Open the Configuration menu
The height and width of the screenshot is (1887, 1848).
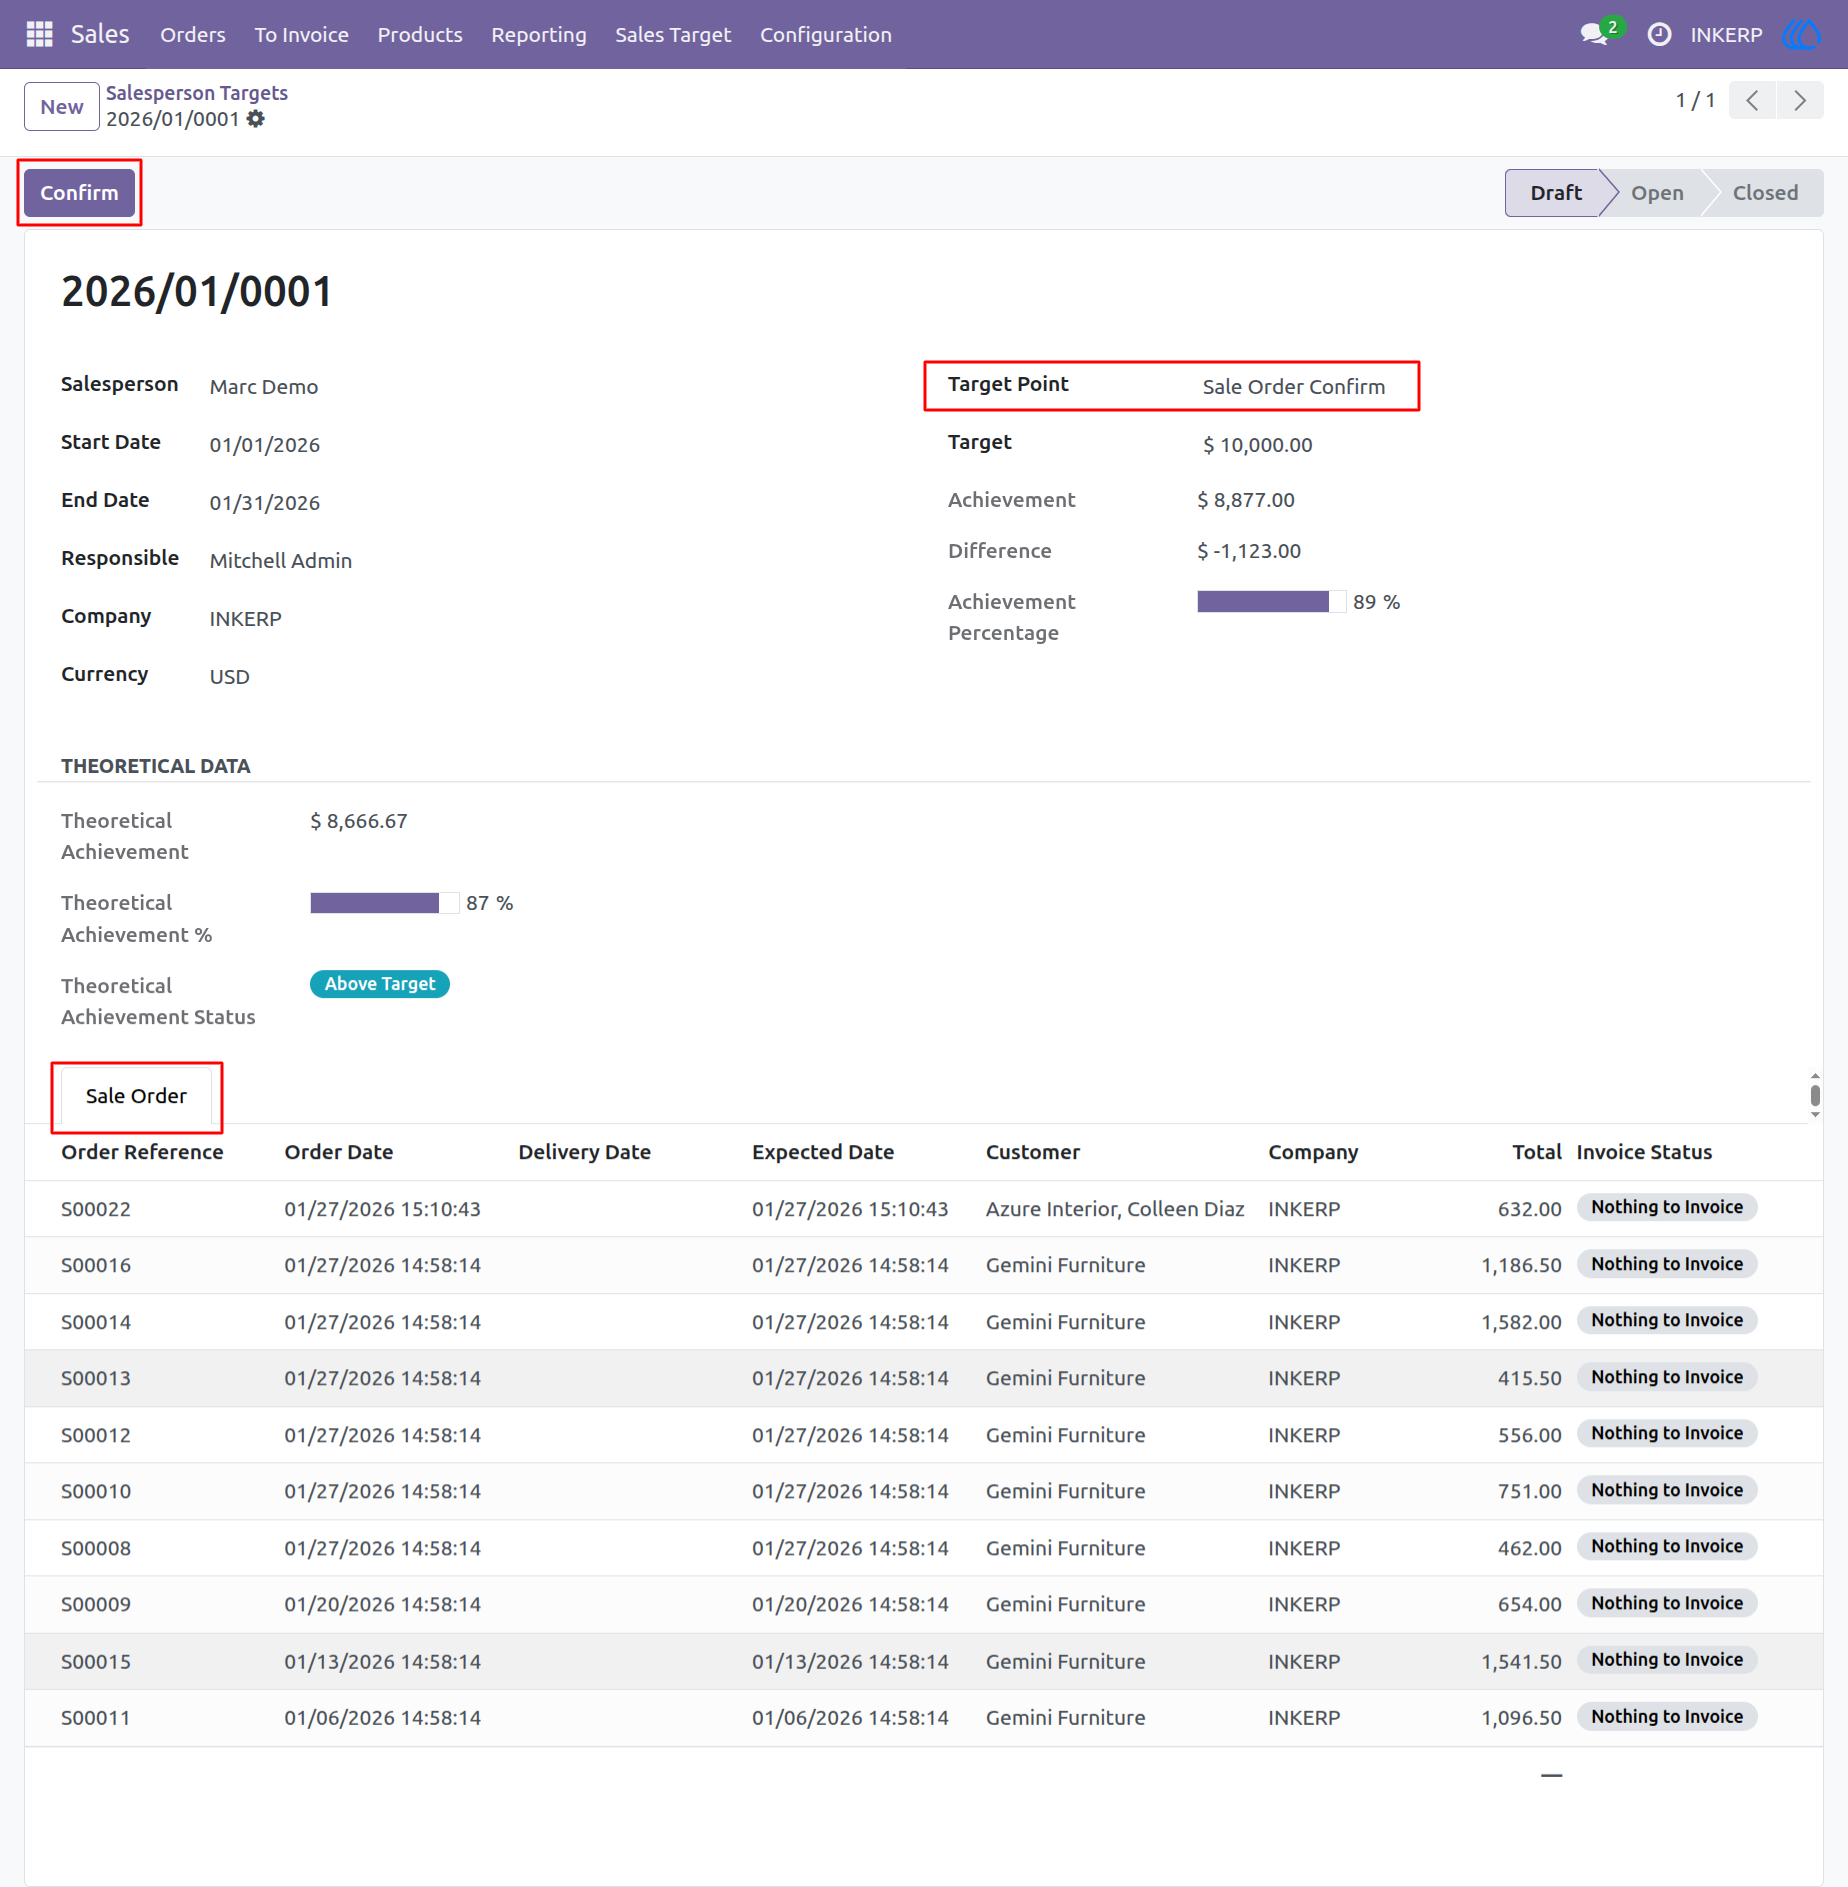[x=825, y=35]
